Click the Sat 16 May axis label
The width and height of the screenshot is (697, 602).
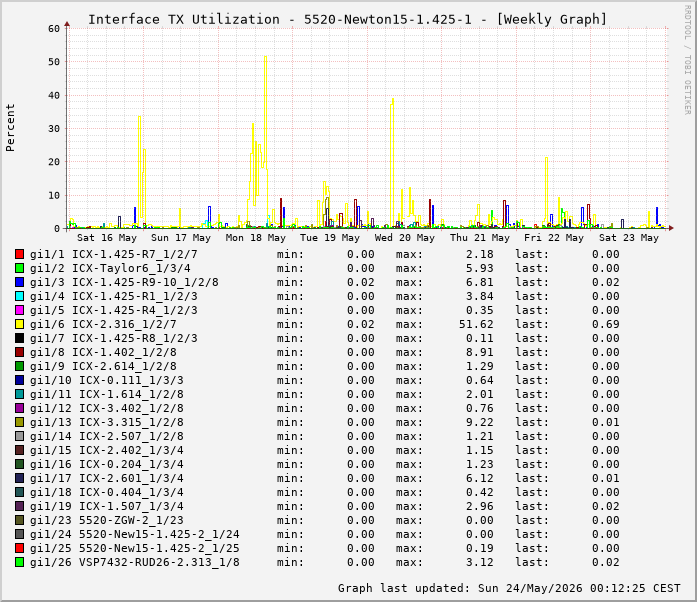[107, 238]
